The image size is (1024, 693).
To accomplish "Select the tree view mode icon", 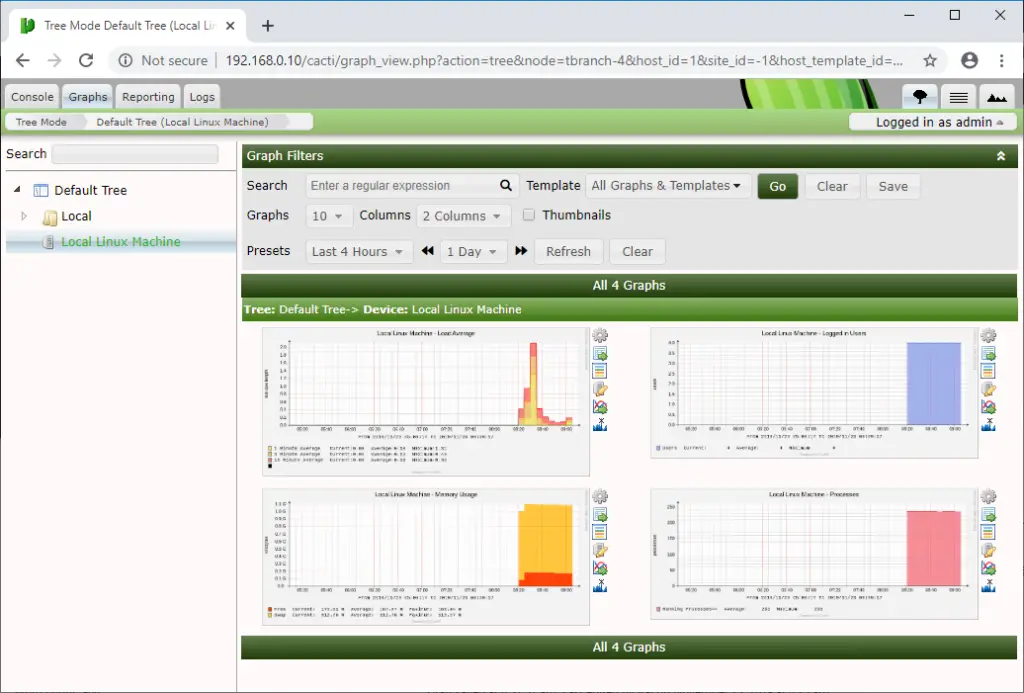I will pos(919,96).
